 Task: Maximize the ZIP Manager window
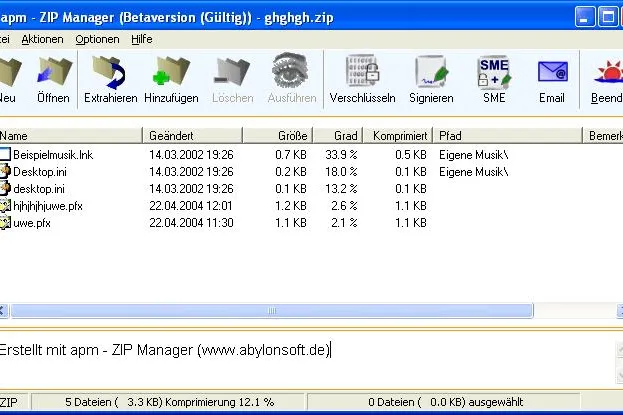[608, 17]
